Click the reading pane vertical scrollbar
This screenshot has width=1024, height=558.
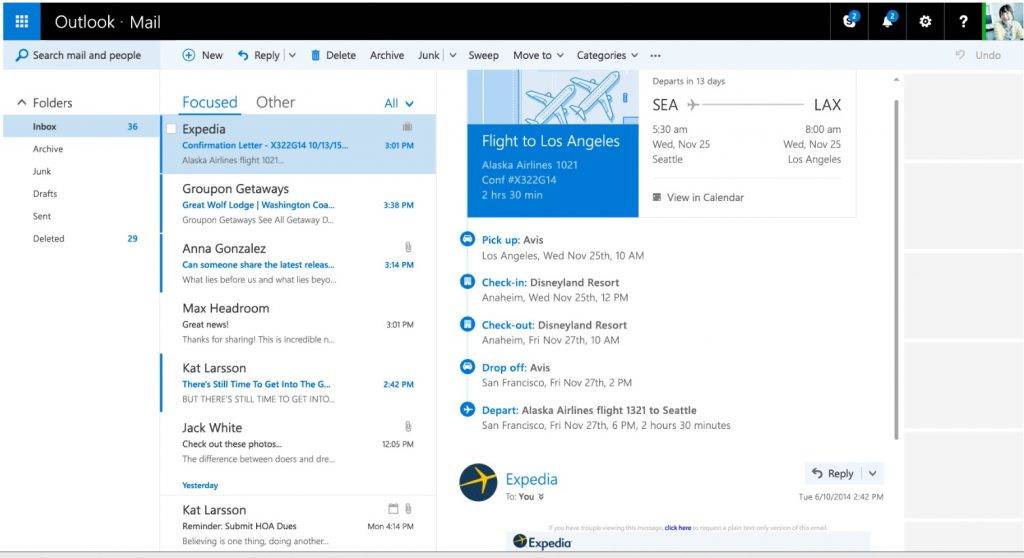click(896, 269)
